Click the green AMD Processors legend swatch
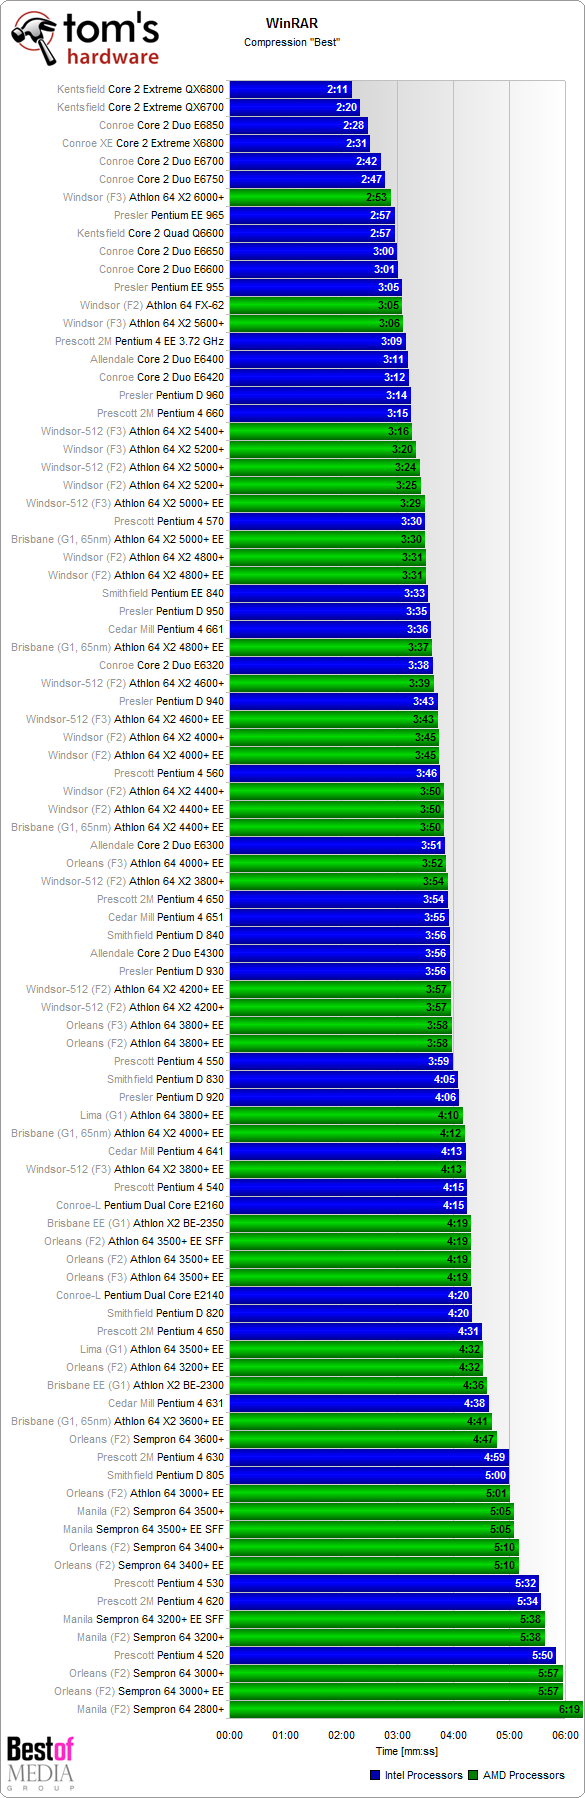This screenshot has height=1798, width=585. [x=473, y=1775]
